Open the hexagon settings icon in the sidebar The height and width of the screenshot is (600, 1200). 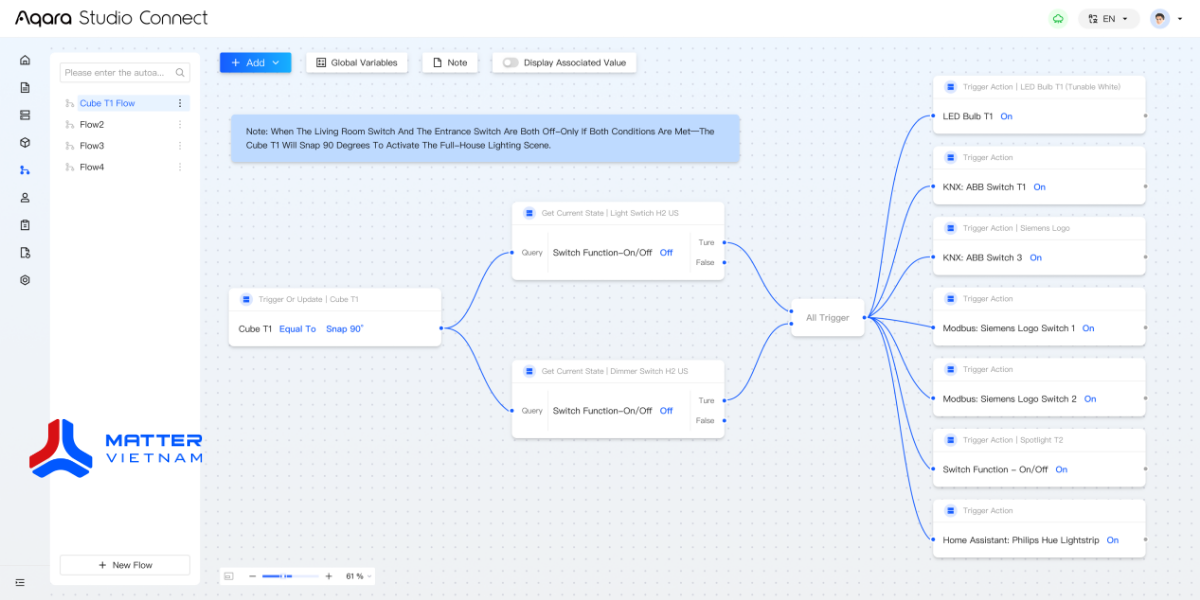pyautogui.click(x=25, y=280)
